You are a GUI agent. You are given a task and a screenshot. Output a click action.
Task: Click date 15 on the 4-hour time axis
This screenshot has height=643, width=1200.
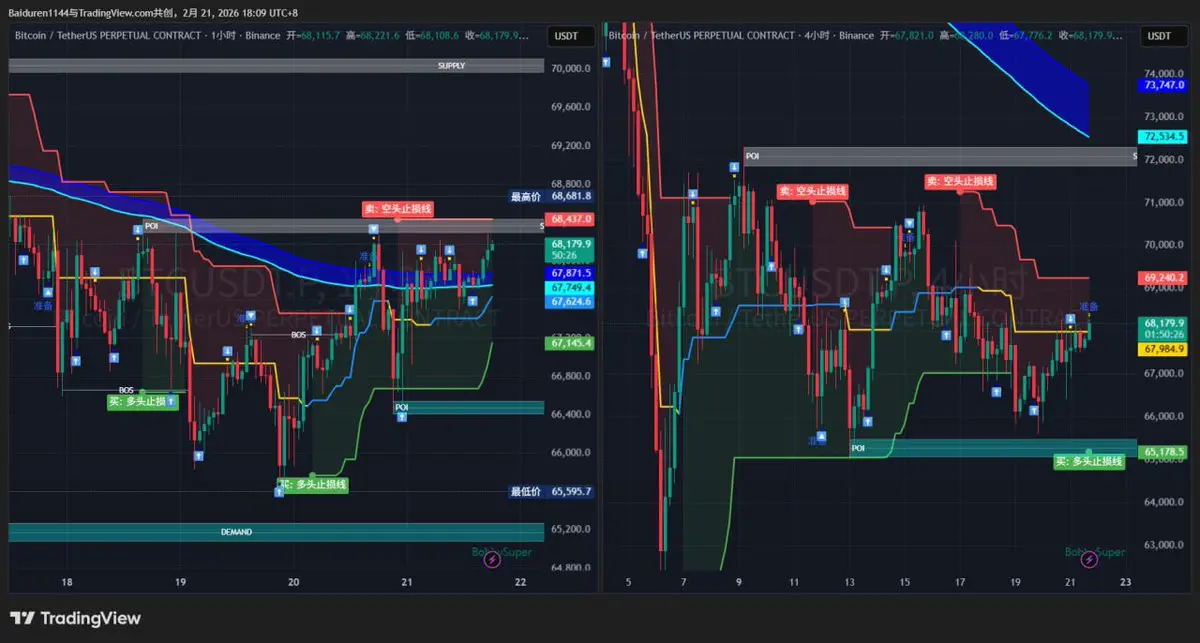click(905, 581)
